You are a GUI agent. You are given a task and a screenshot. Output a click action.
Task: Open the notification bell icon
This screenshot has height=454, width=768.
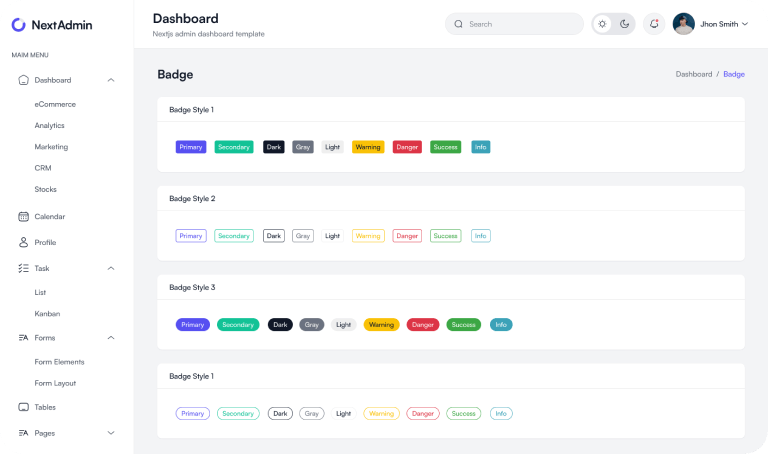pyautogui.click(x=654, y=24)
